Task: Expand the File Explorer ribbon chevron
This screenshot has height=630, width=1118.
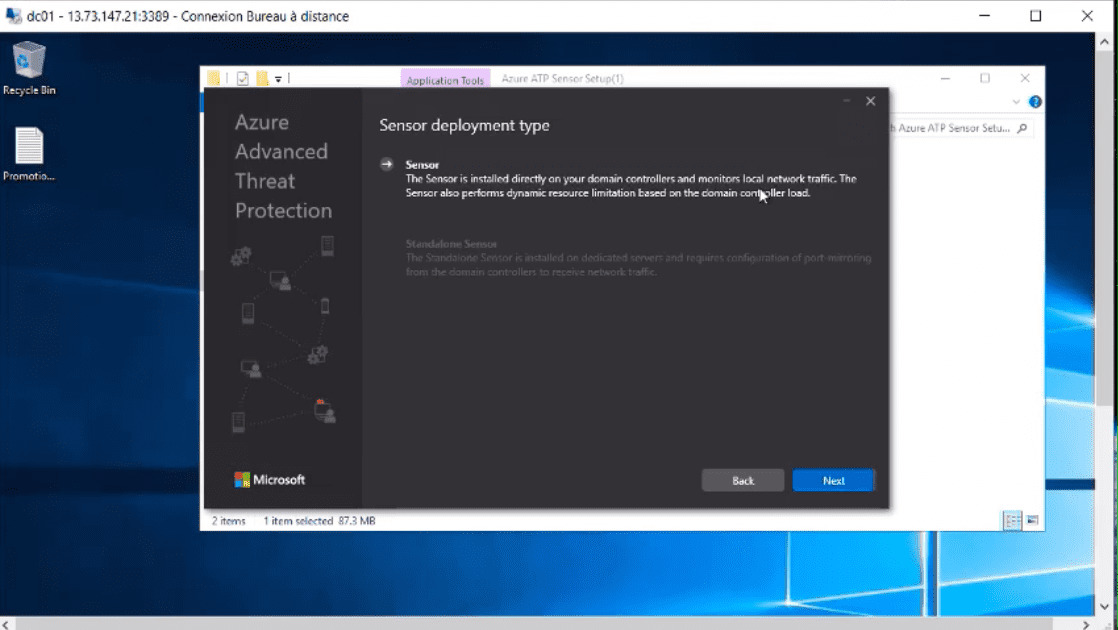Action: (1016, 102)
